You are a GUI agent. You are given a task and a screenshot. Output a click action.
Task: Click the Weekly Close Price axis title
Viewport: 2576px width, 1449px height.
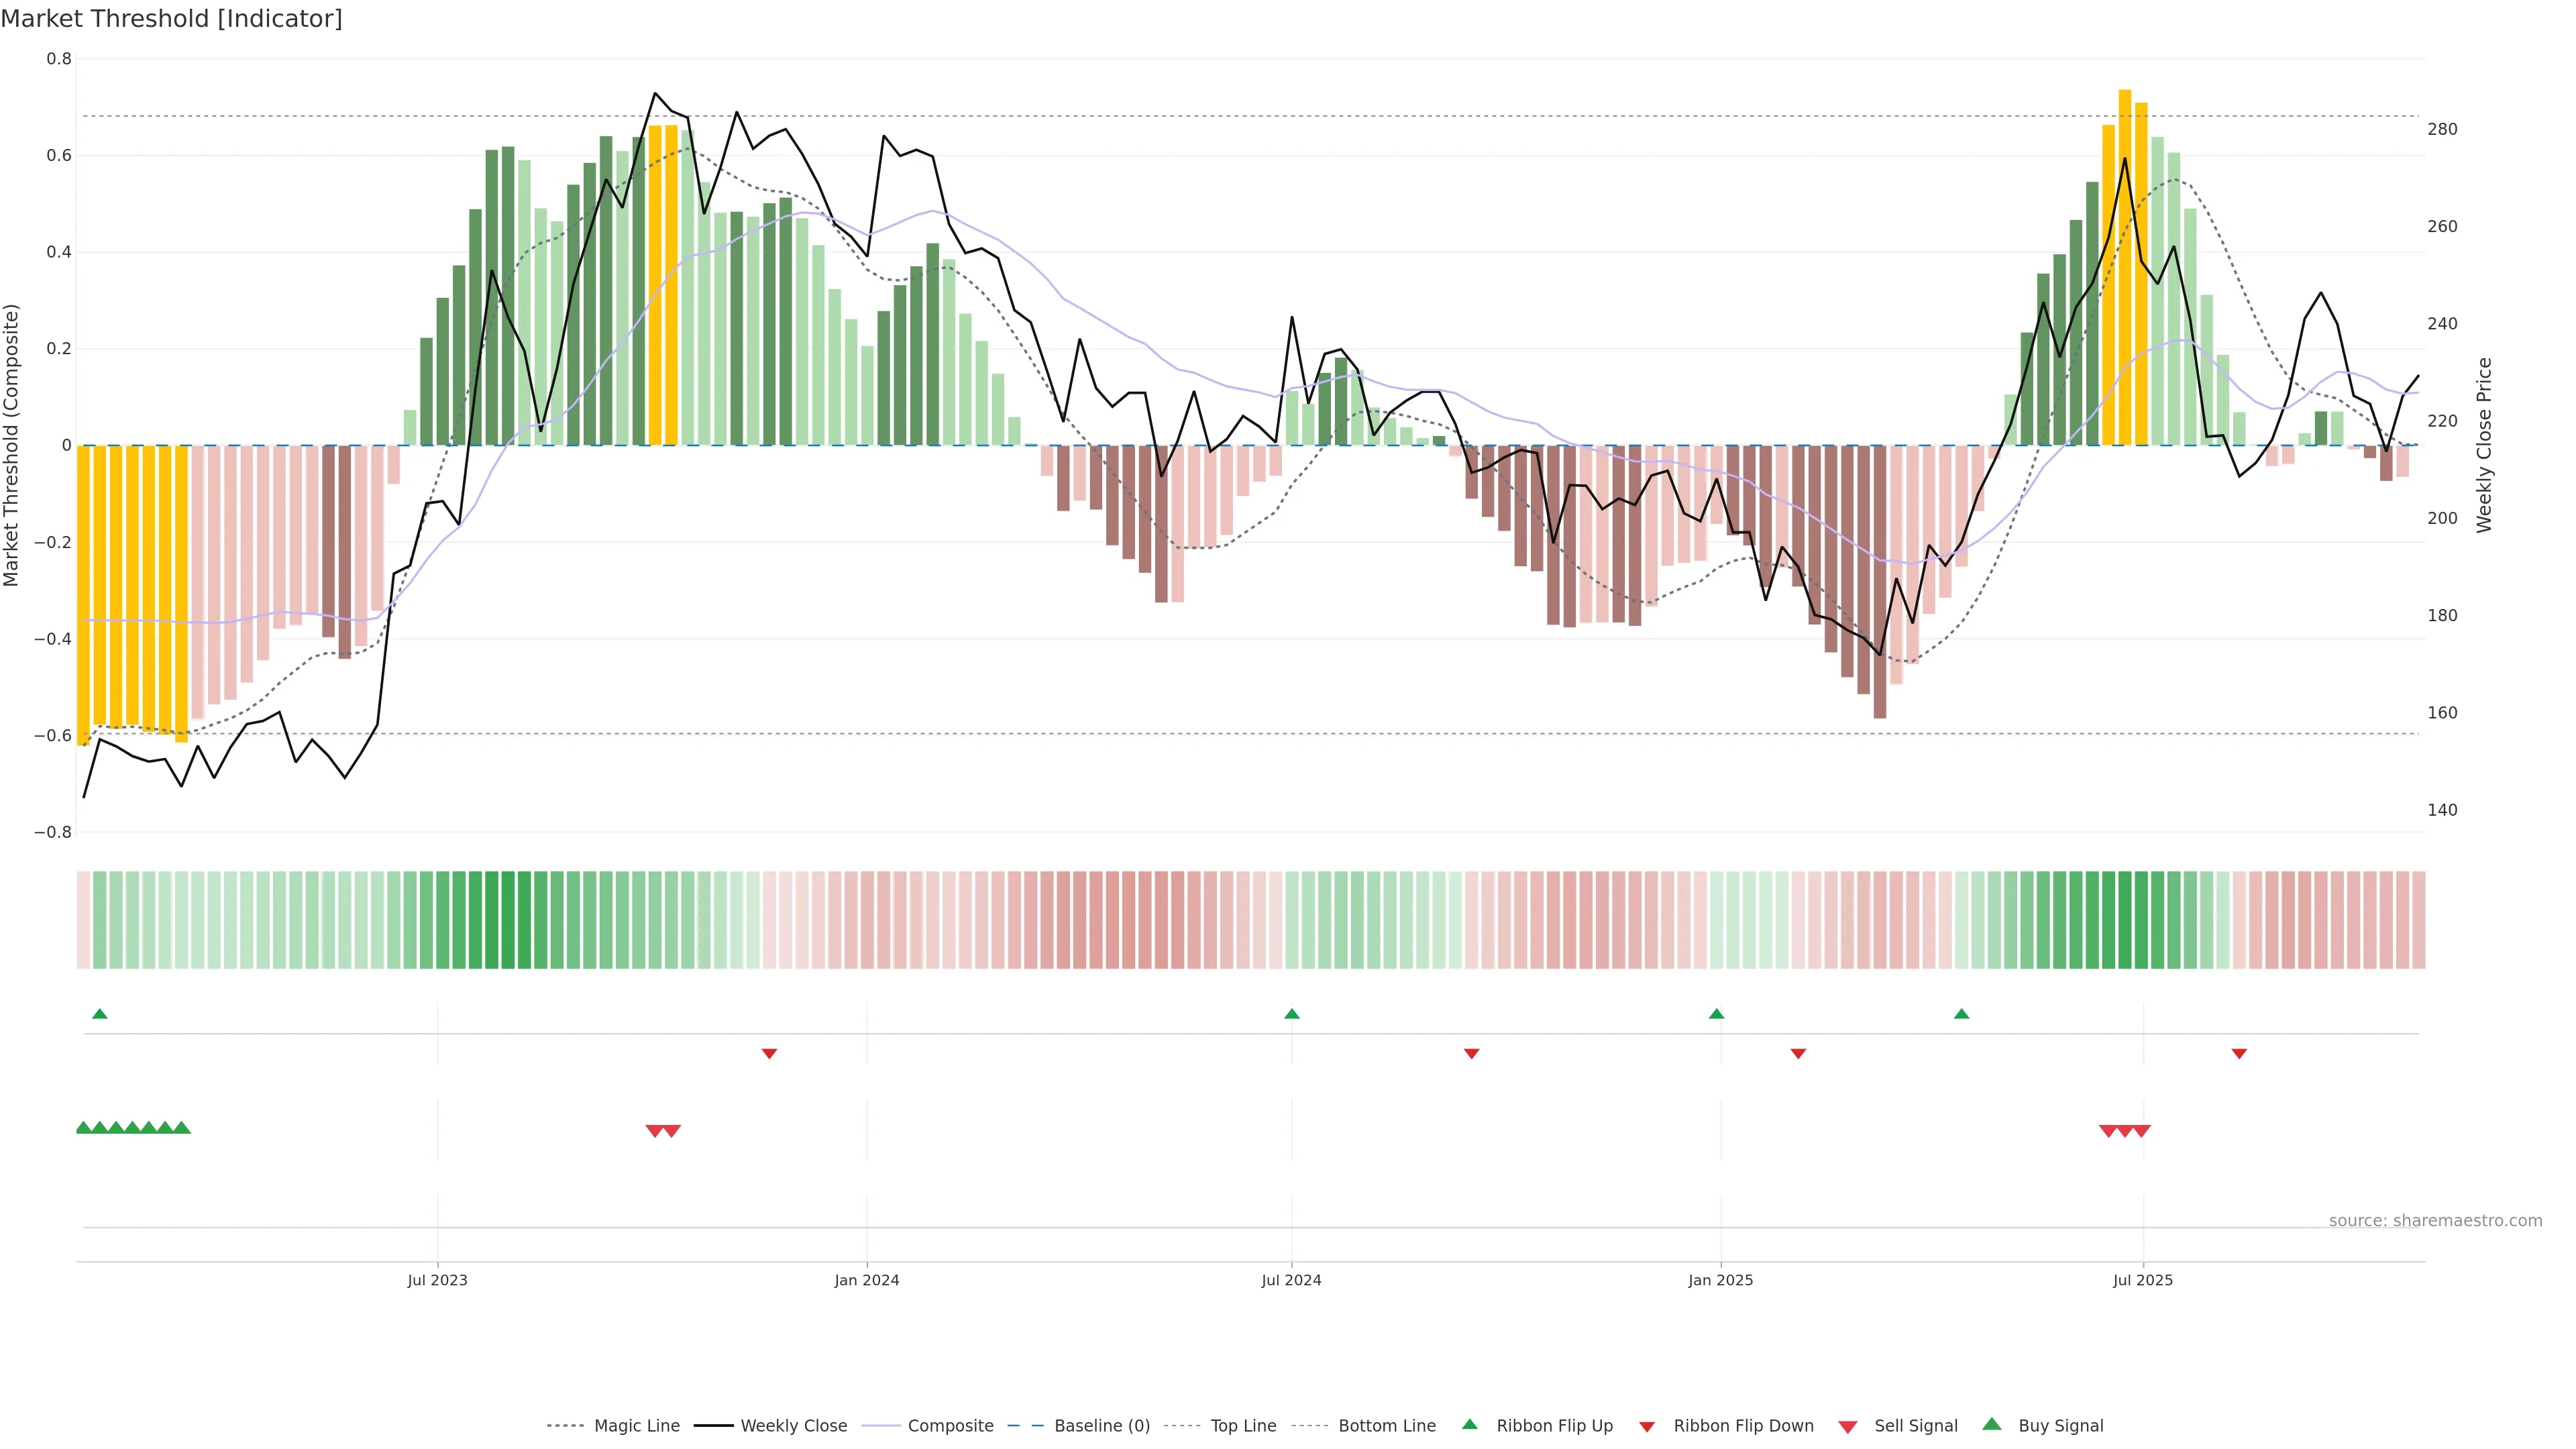(x=2484, y=445)
